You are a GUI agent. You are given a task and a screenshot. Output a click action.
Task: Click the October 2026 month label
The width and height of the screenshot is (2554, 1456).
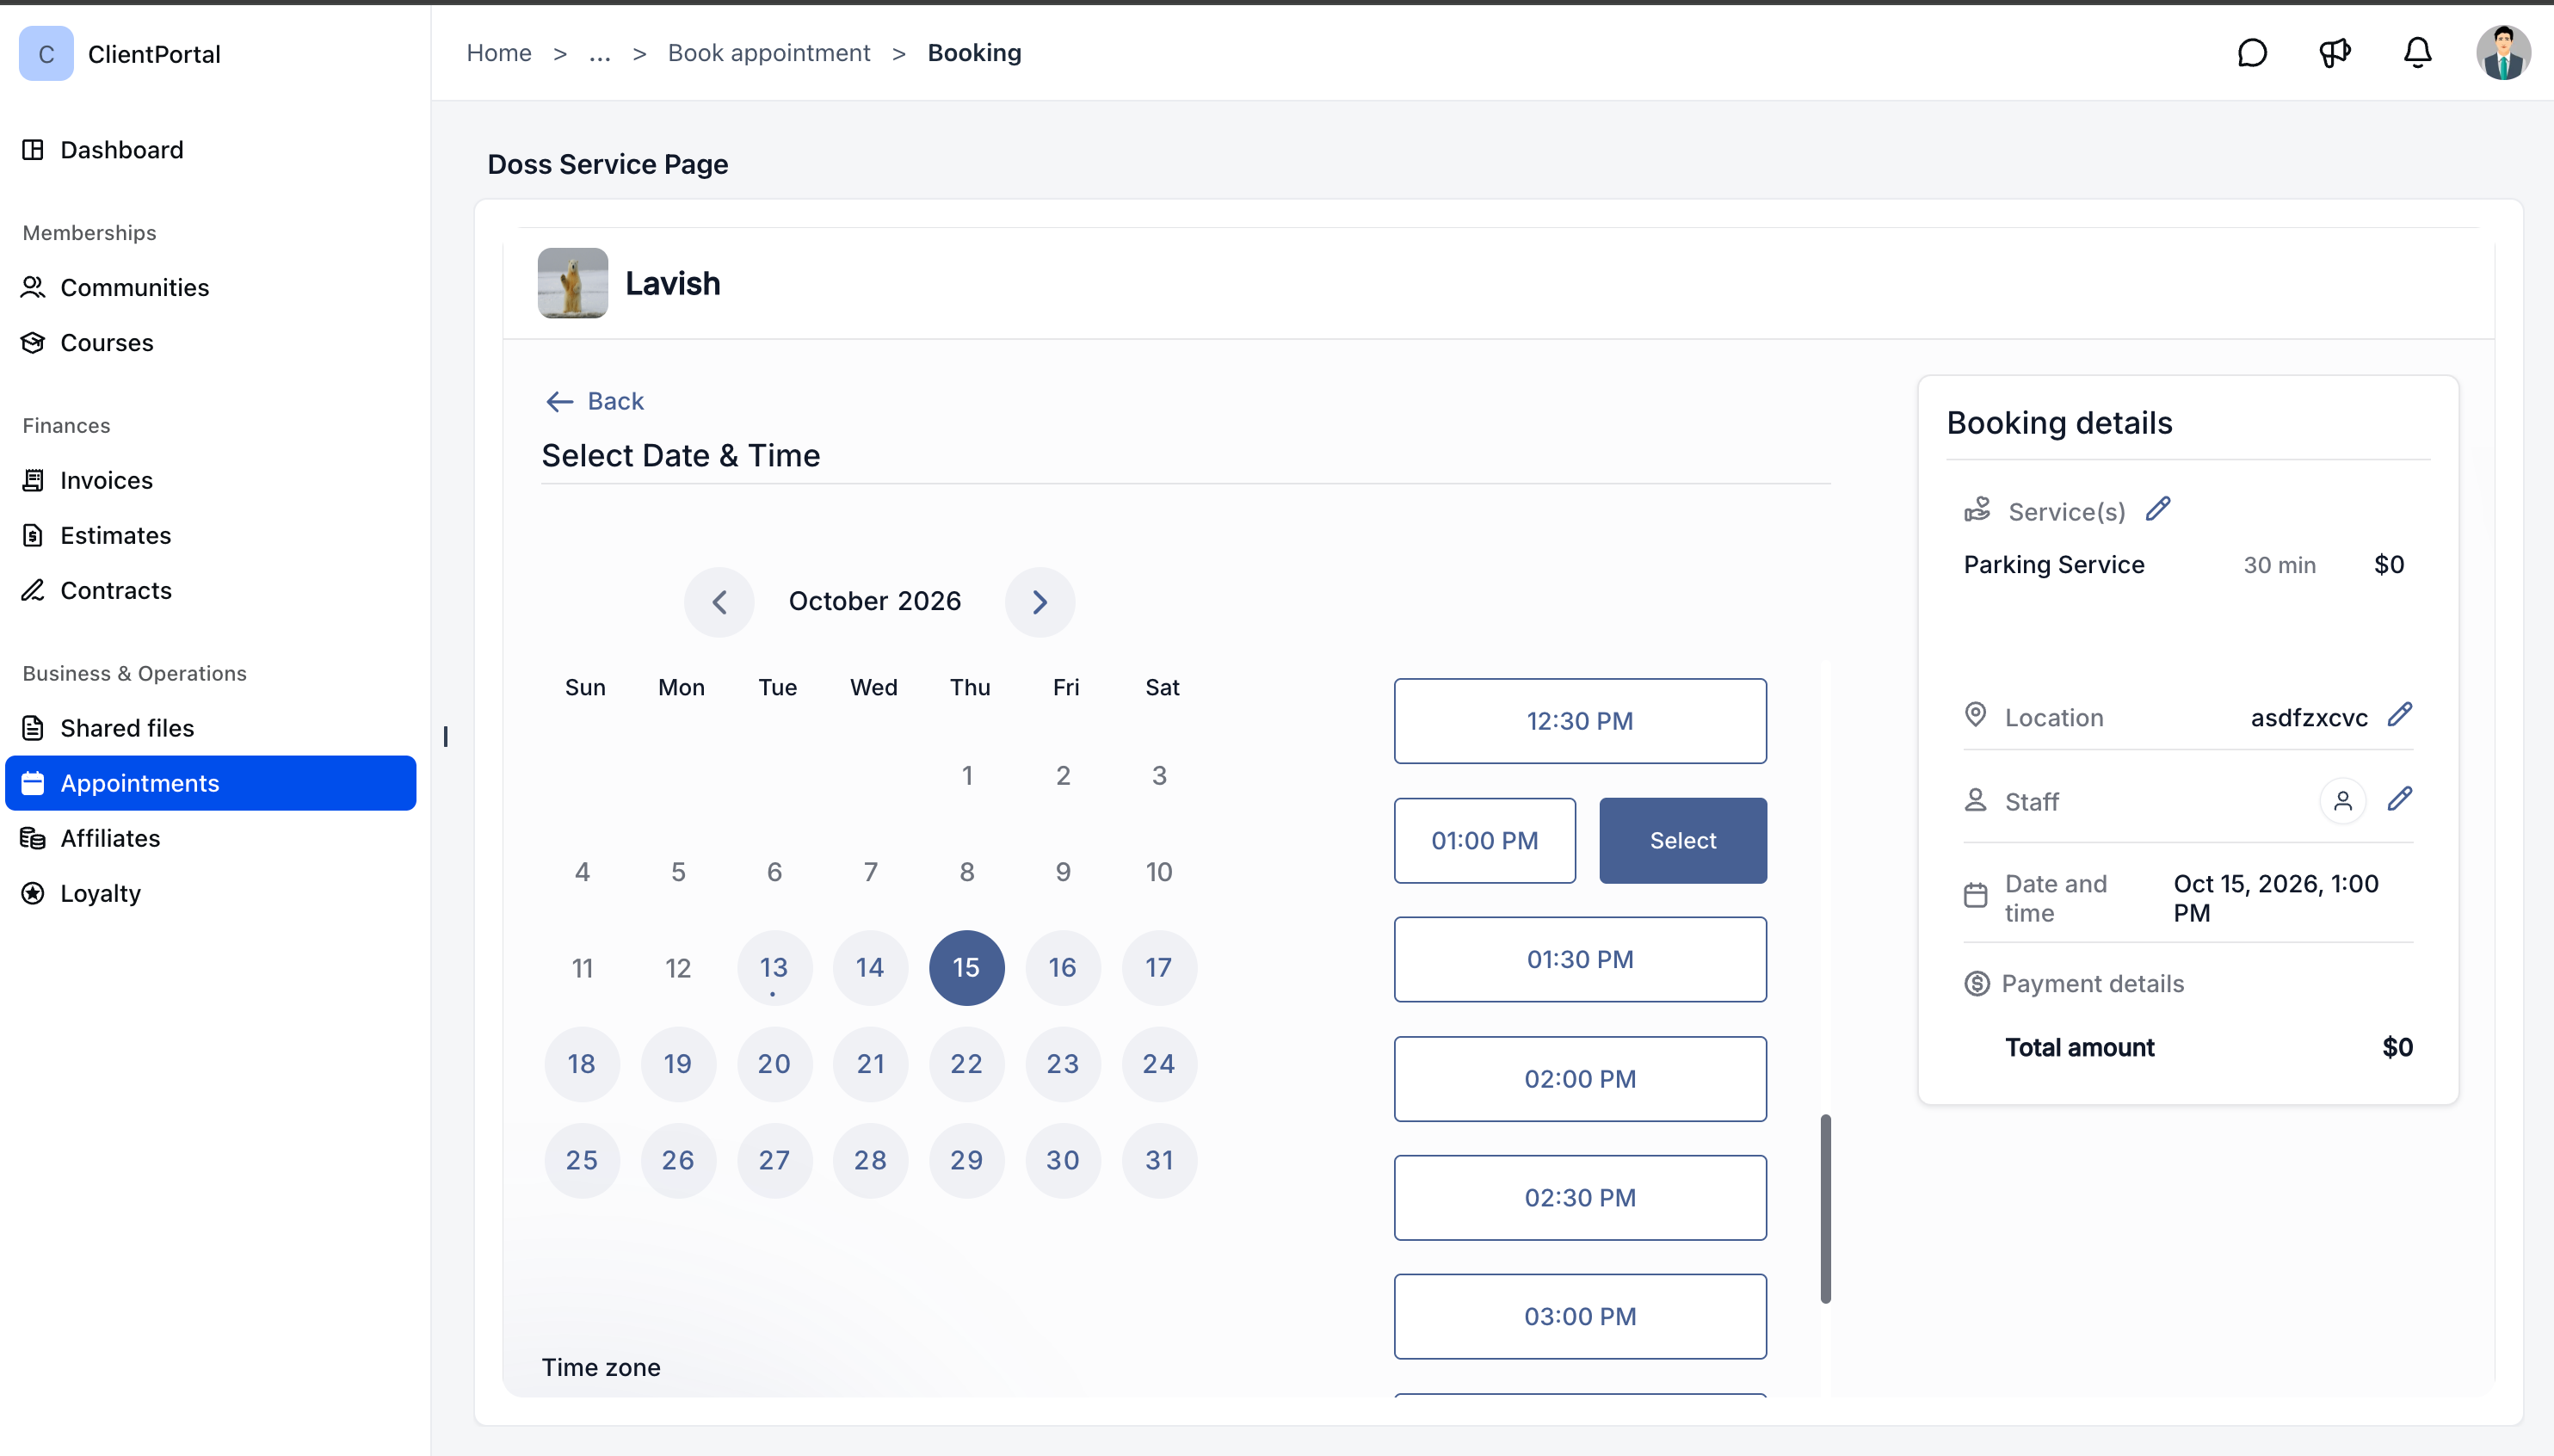(x=875, y=602)
